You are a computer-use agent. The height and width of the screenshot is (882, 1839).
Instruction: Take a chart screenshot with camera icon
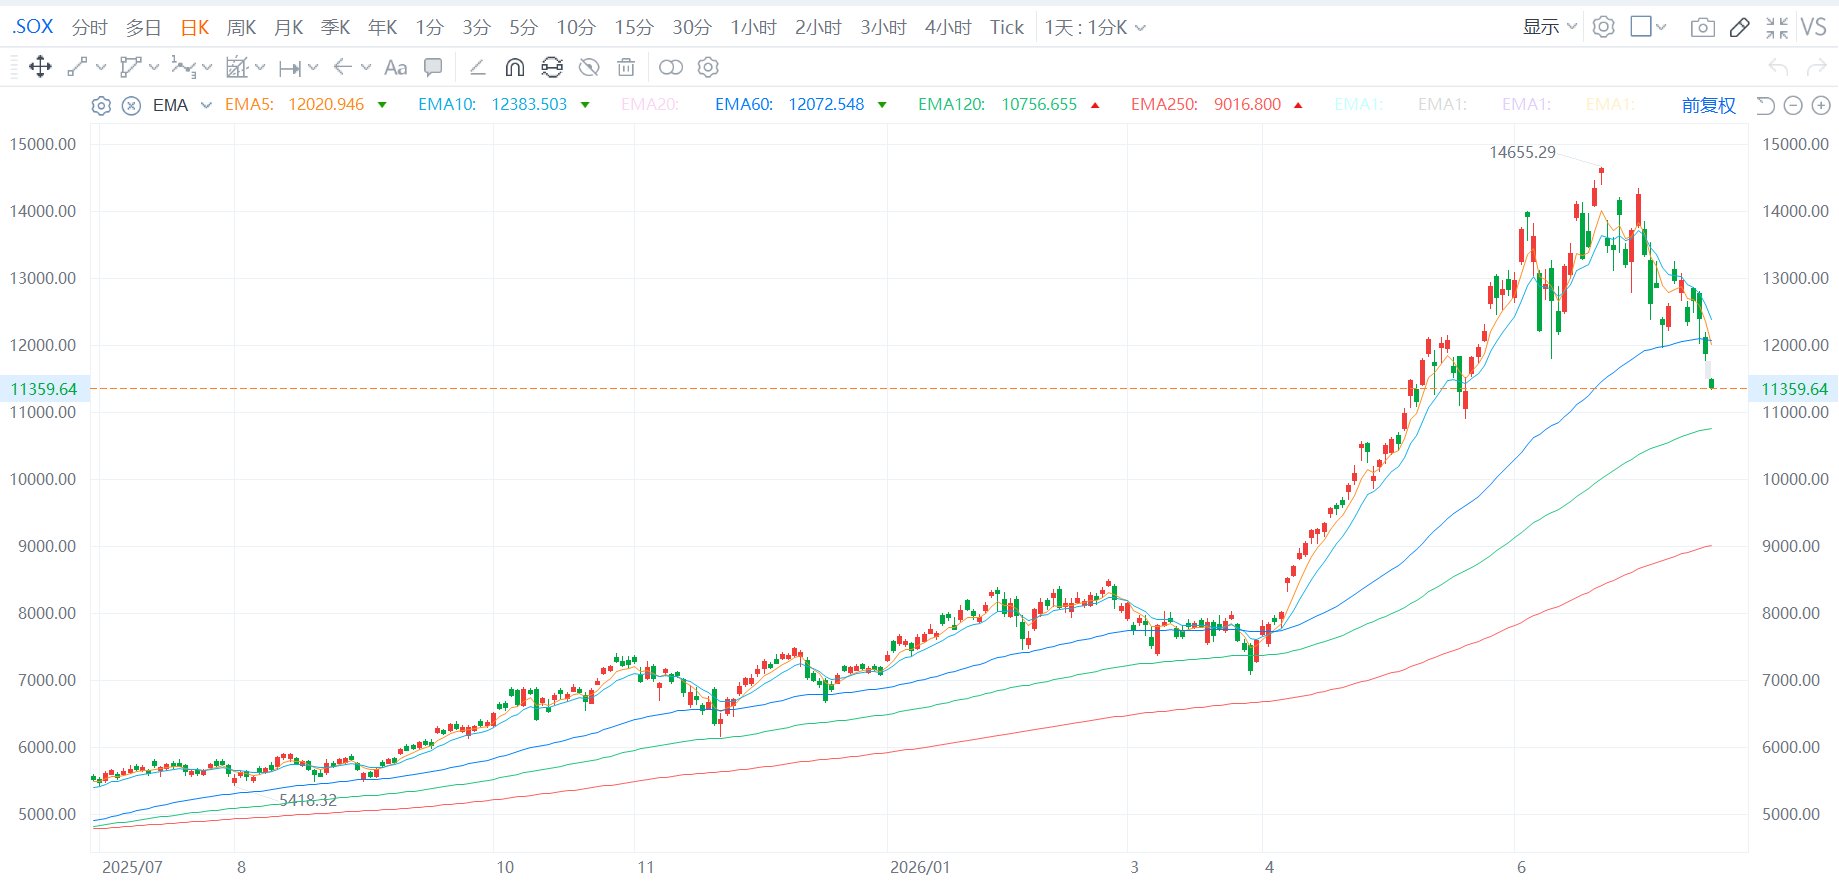[1702, 28]
